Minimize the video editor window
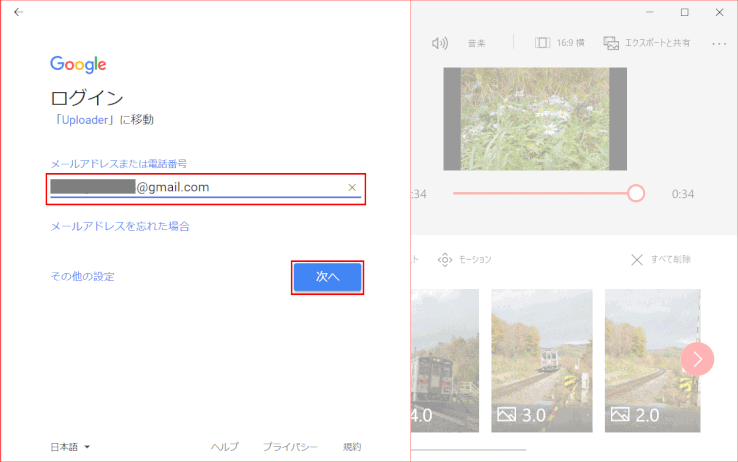 point(650,12)
